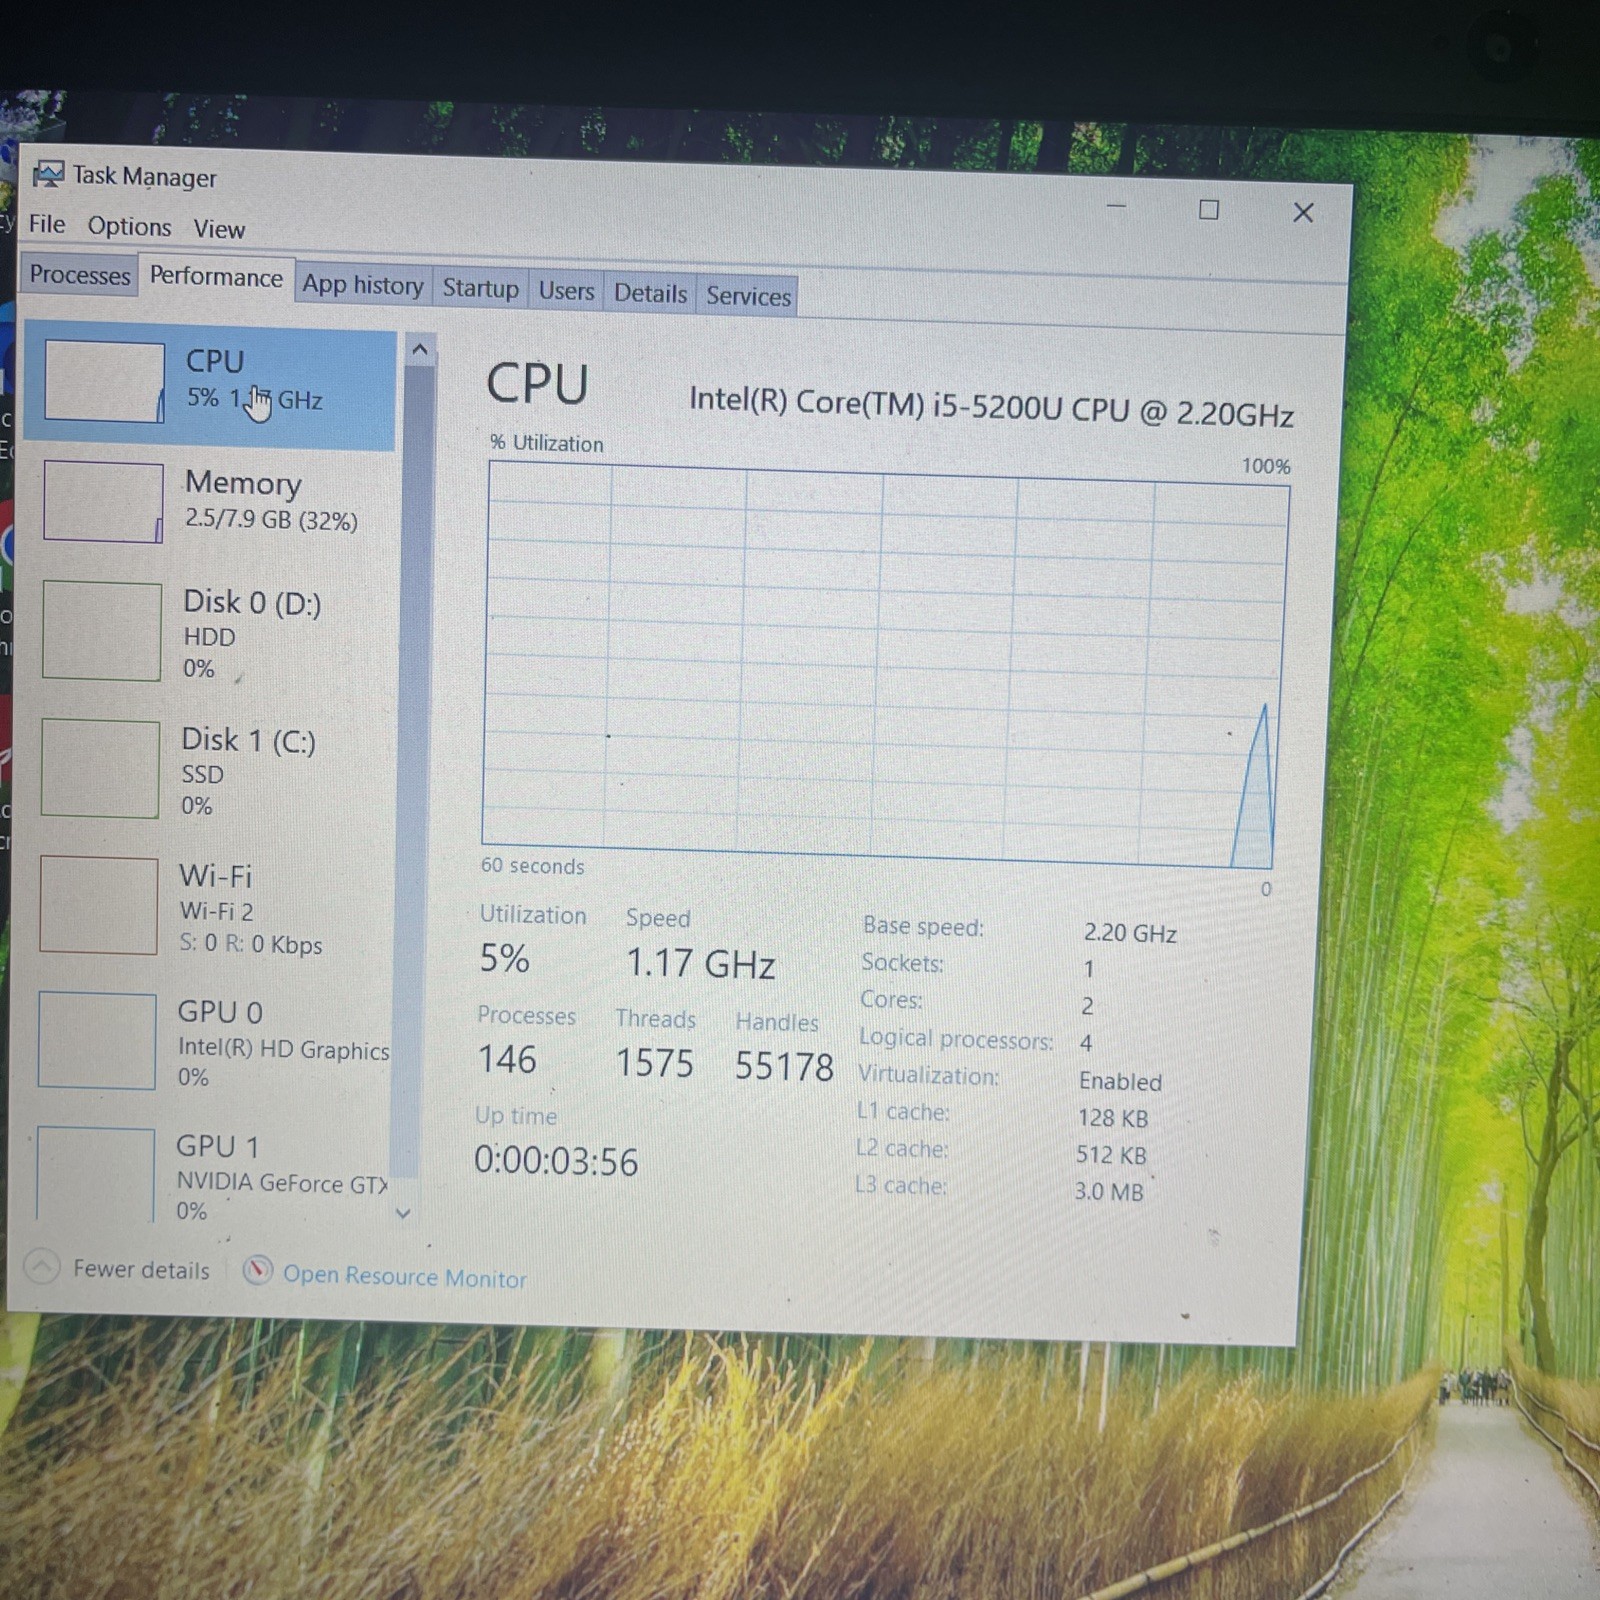Click the 55178 Handles count
Image resolution: width=1600 pixels, height=1600 pixels.
pos(784,1067)
